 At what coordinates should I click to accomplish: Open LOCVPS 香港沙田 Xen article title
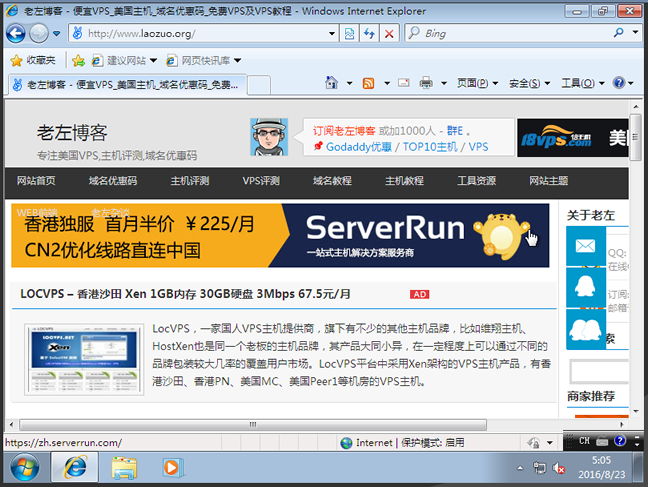[x=186, y=294]
